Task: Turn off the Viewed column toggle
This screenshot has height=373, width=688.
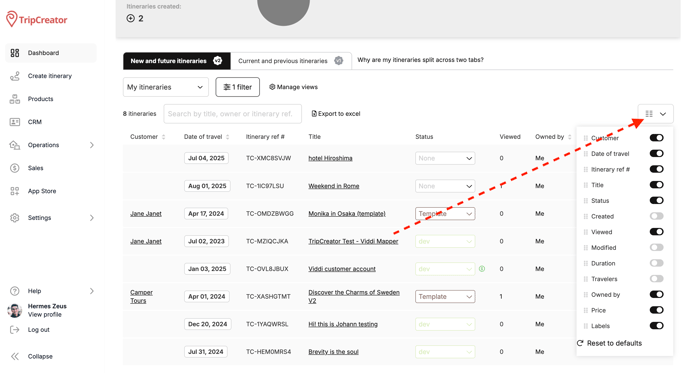Action: pyautogui.click(x=656, y=232)
